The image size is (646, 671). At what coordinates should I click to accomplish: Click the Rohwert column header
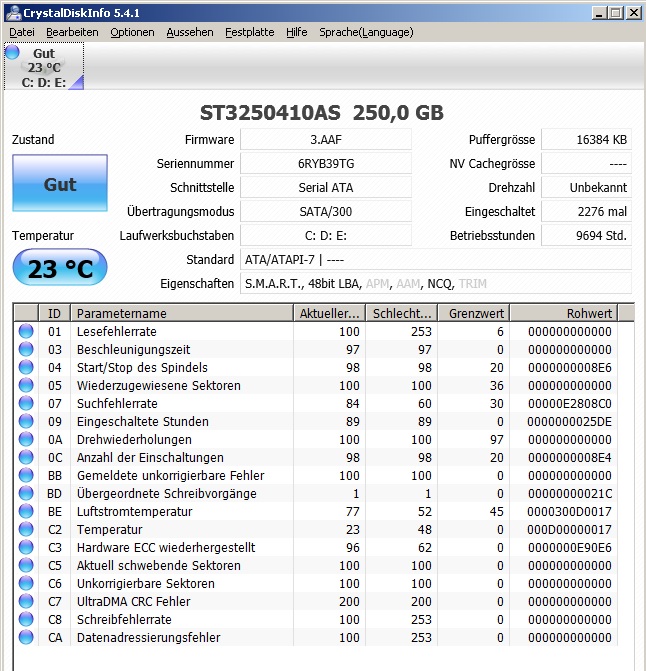563,313
